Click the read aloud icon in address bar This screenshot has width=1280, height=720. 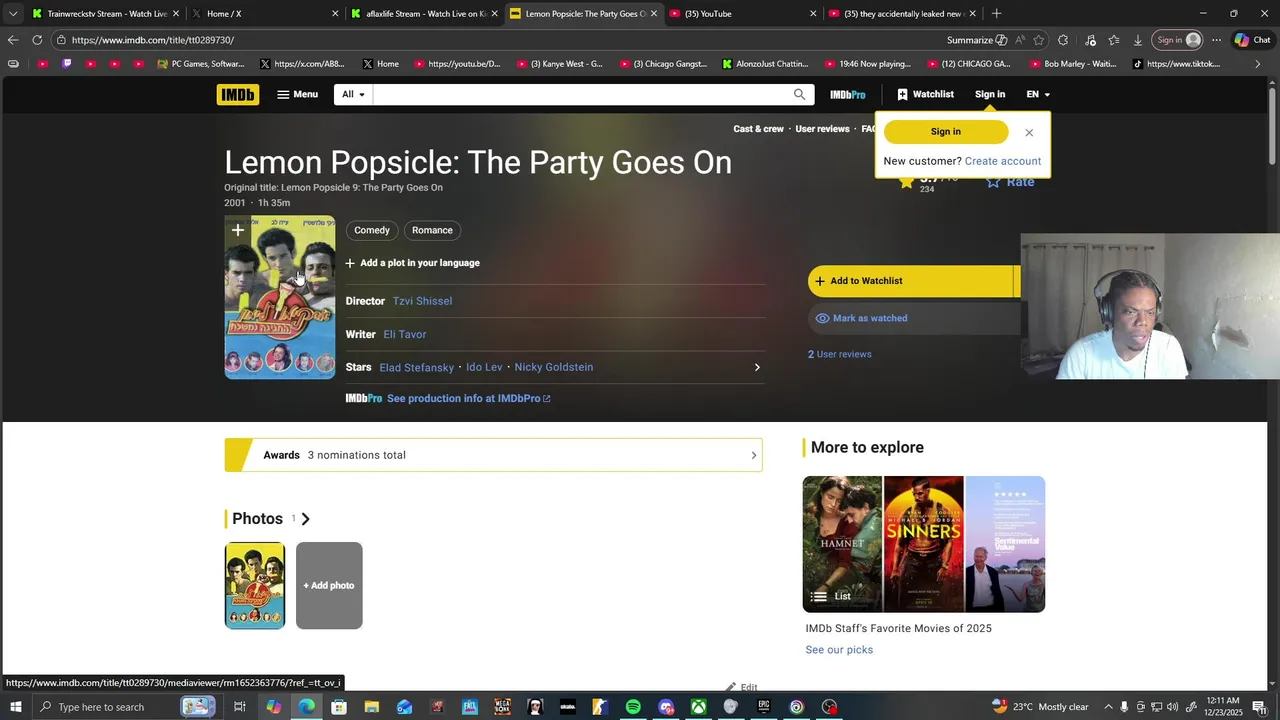click(x=1019, y=40)
